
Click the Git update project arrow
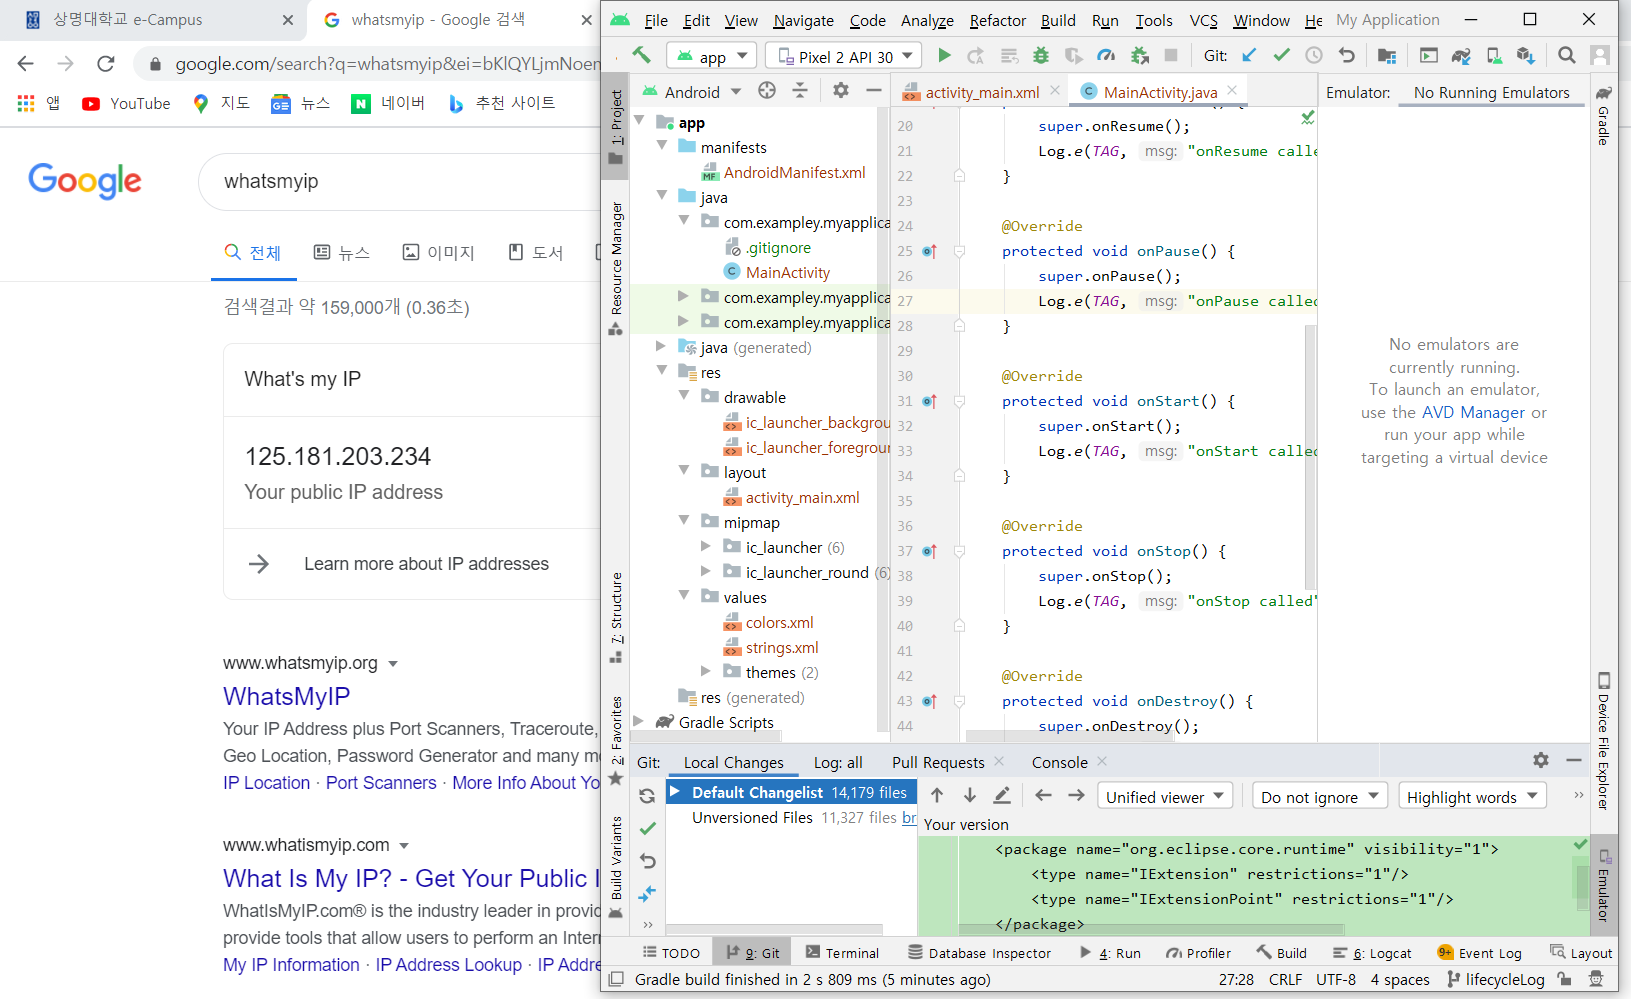pos(1249,56)
